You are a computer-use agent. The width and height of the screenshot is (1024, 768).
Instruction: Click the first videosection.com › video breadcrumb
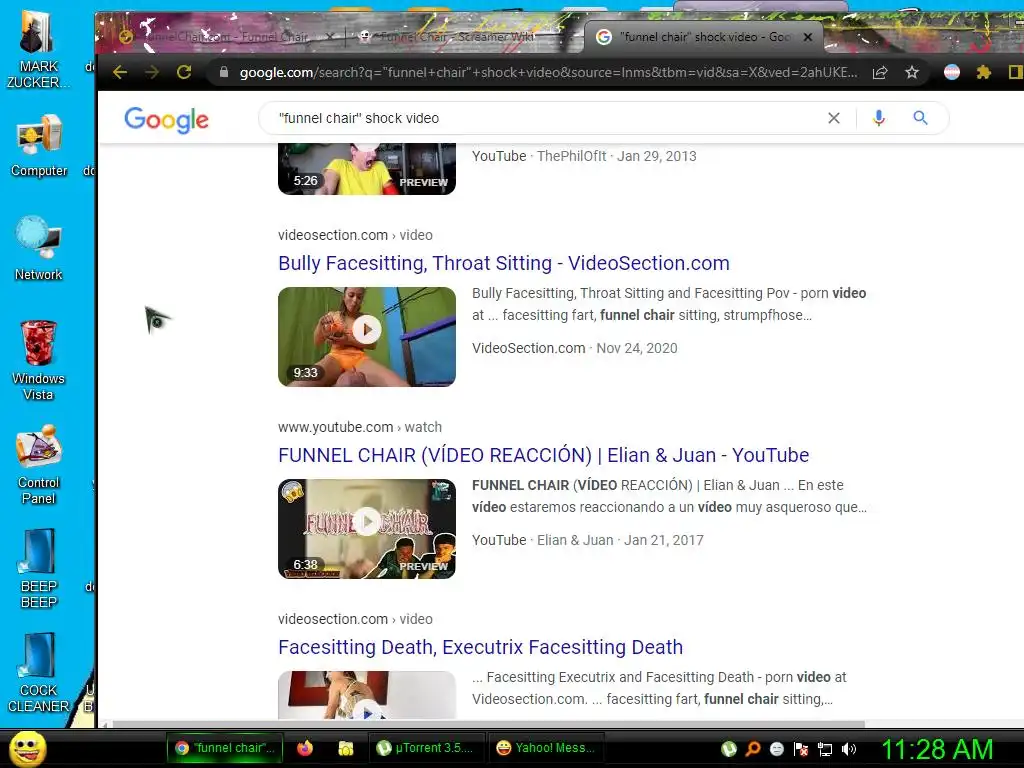[x=355, y=235]
